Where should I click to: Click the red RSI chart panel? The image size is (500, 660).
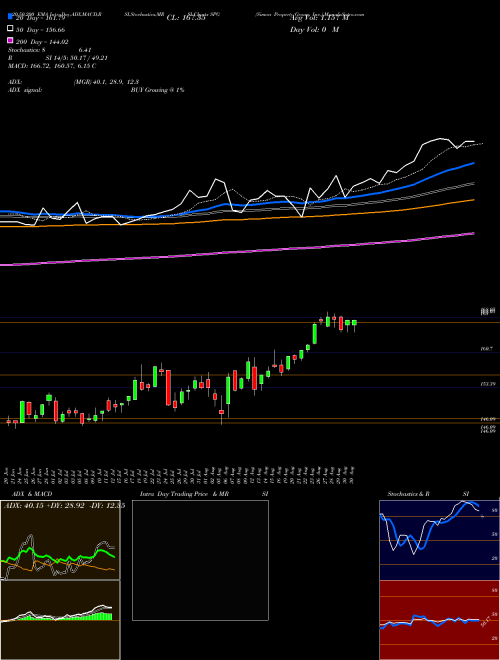439,620
